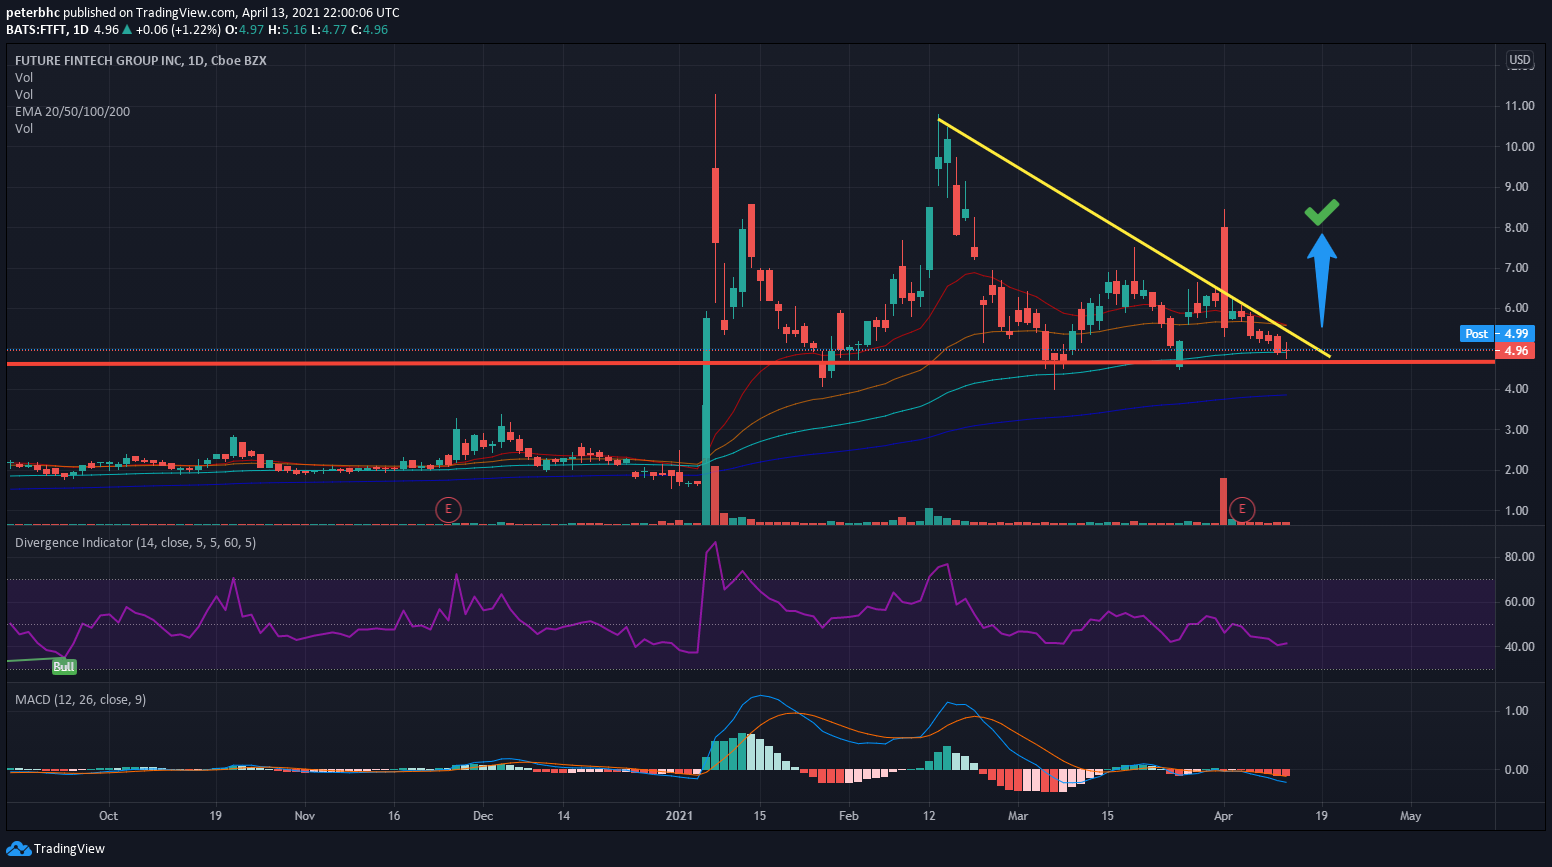Click the May date axis label
The image size is (1552, 867).
1410,816
